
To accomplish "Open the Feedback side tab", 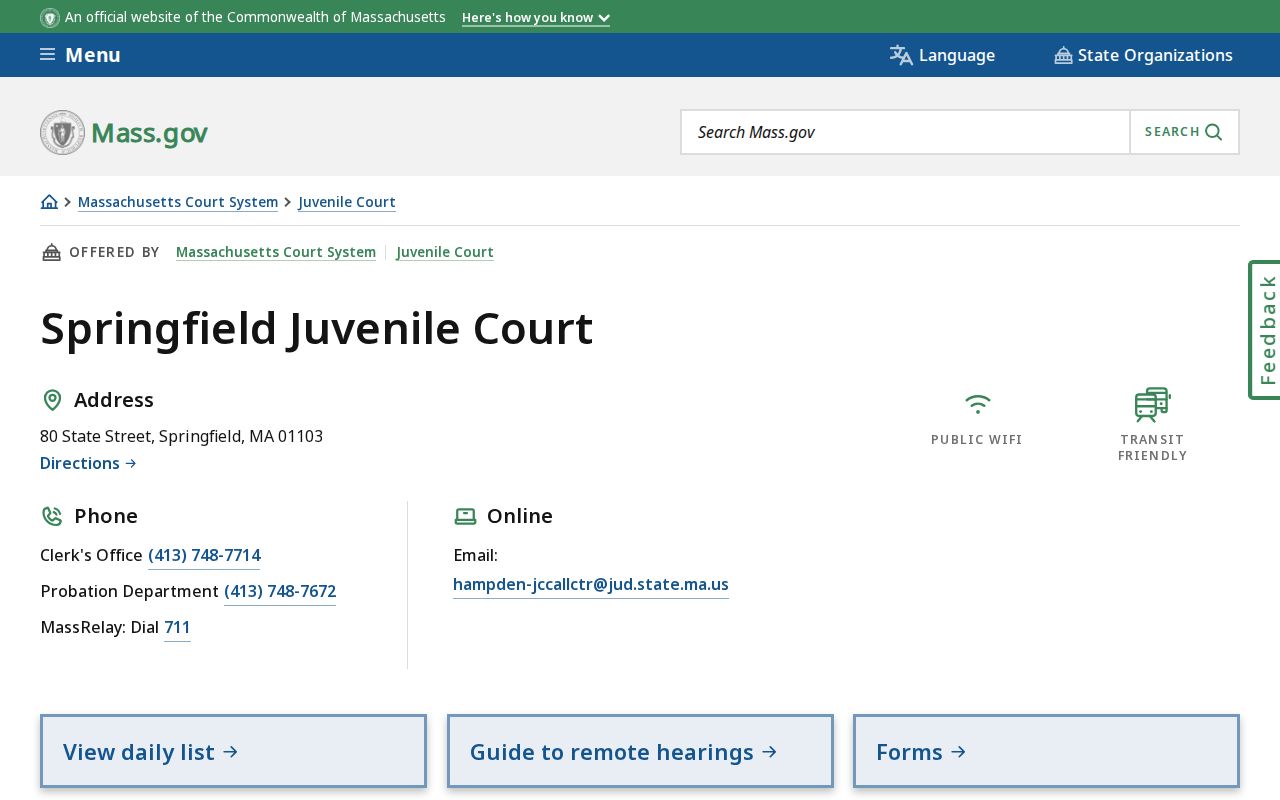I will pos(1265,330).
